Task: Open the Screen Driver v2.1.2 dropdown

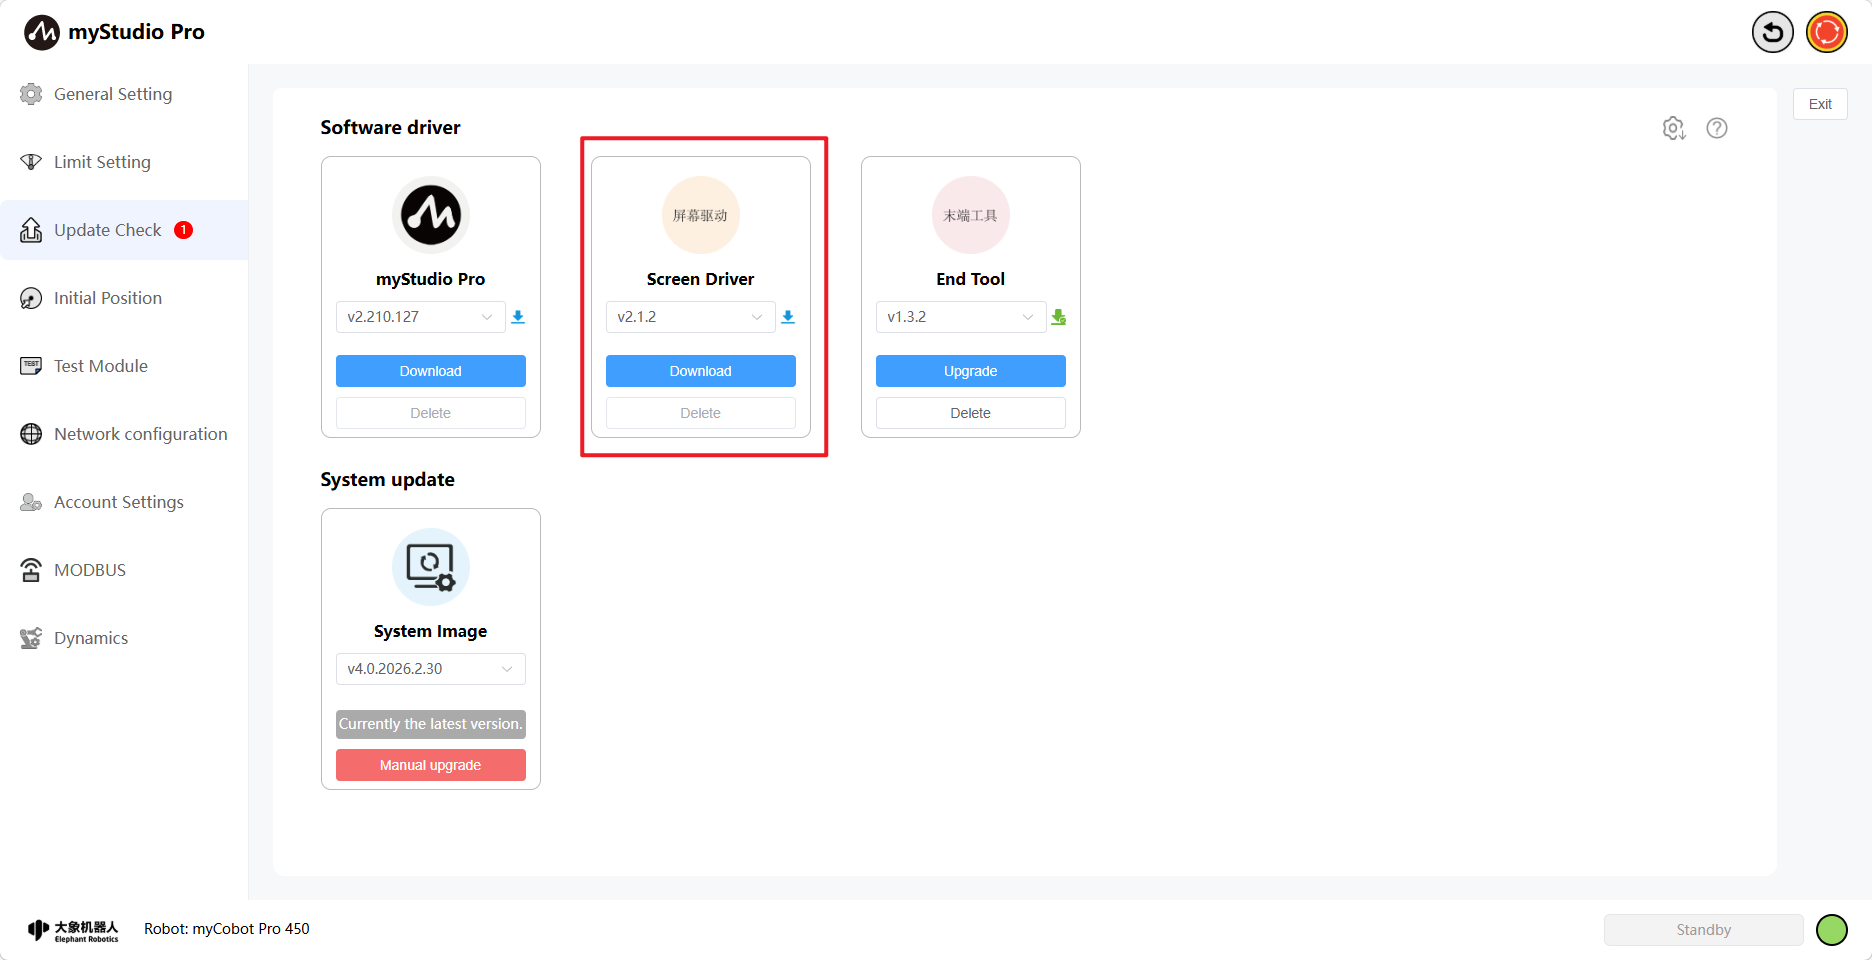Action: point(690,317)
